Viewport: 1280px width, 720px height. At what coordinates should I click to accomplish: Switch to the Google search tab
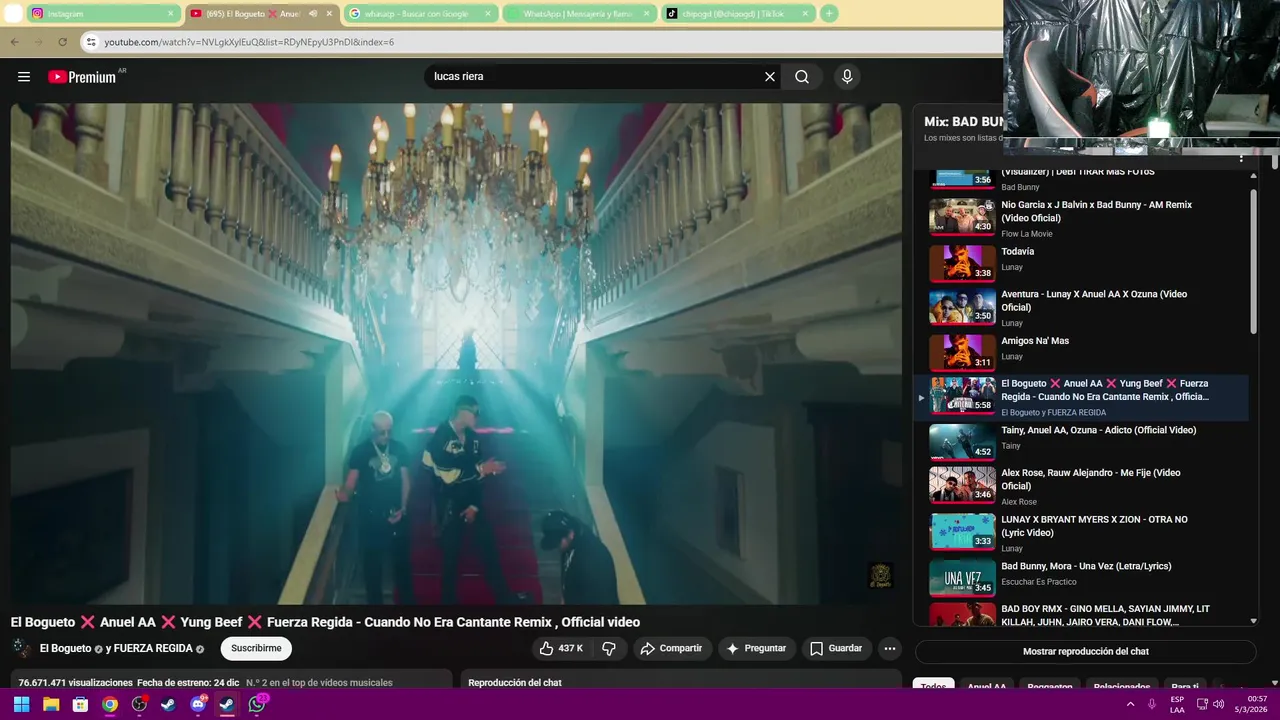[420, 14]
